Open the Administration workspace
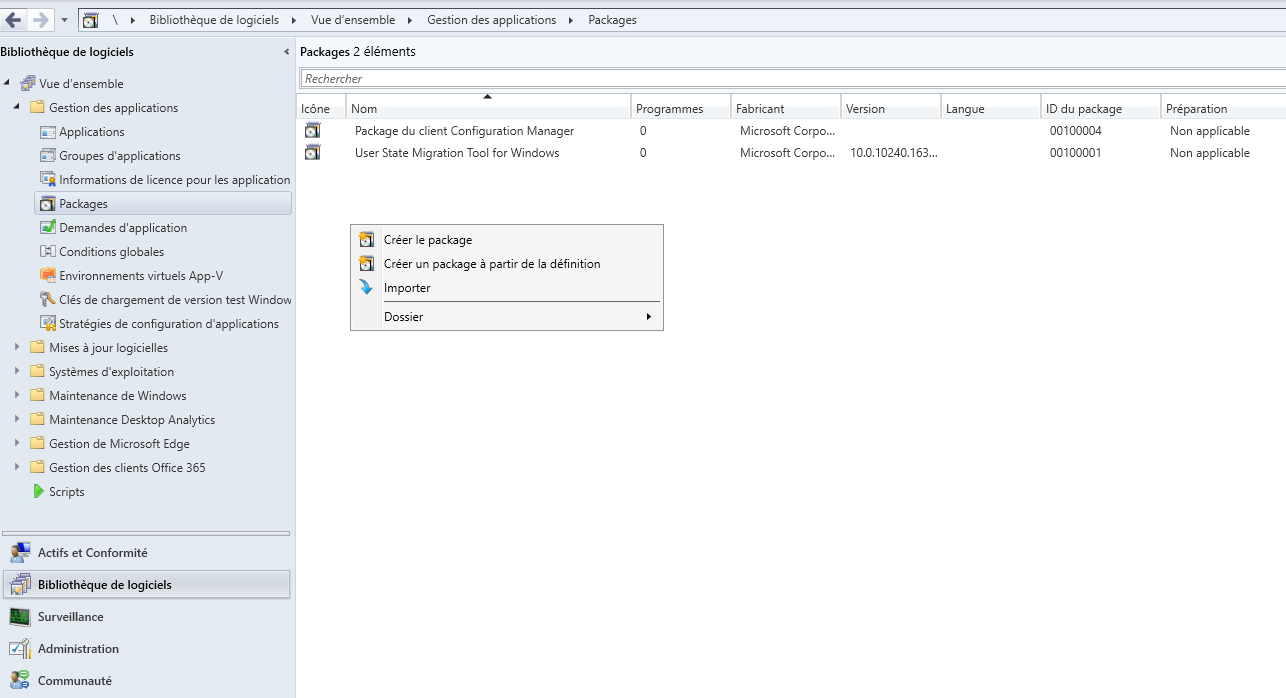 click(78, 649)
